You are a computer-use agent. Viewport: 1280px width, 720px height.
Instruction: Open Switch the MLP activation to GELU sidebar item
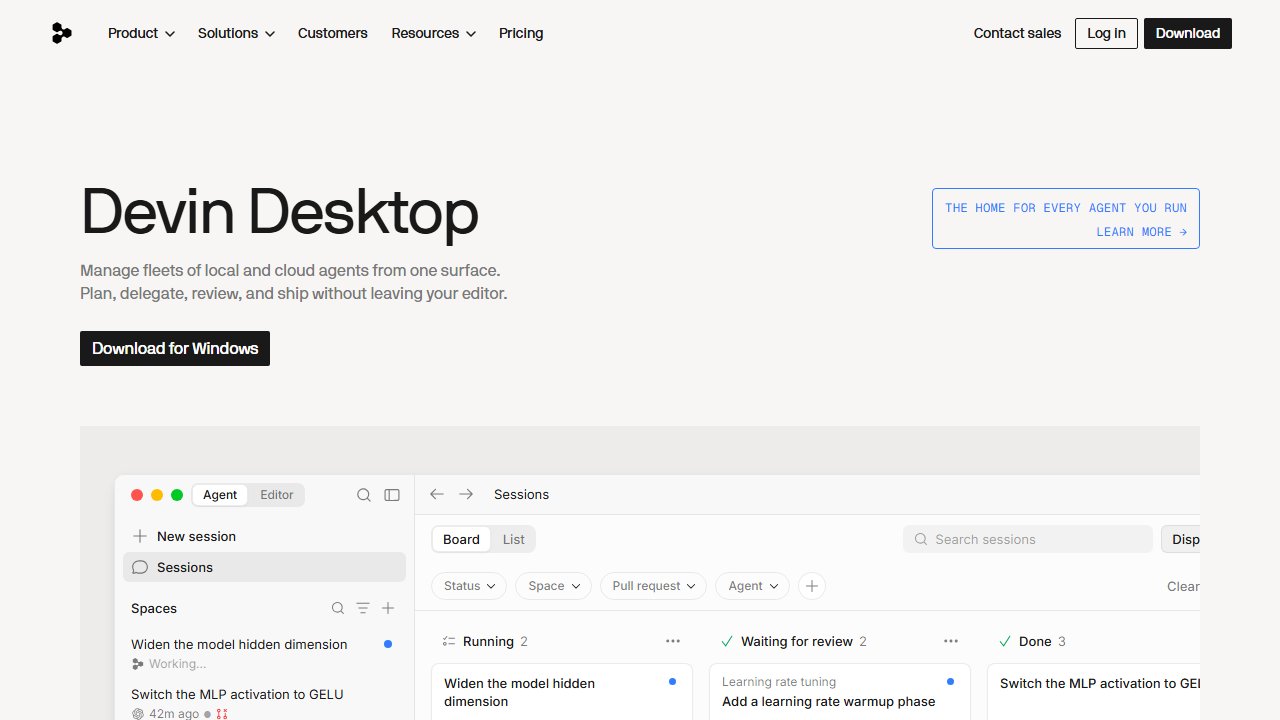coord(264,702)
